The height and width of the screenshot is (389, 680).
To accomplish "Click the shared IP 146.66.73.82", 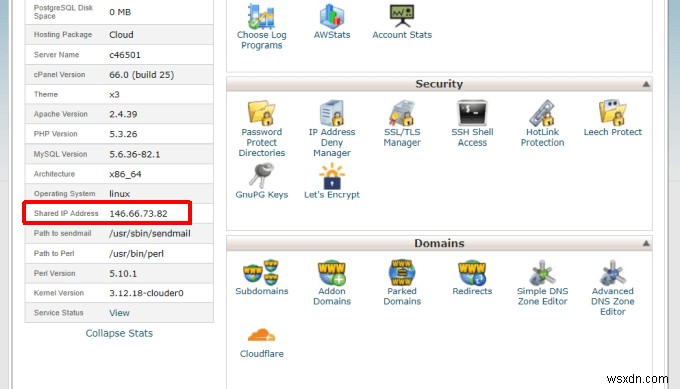I will point(138,213).
